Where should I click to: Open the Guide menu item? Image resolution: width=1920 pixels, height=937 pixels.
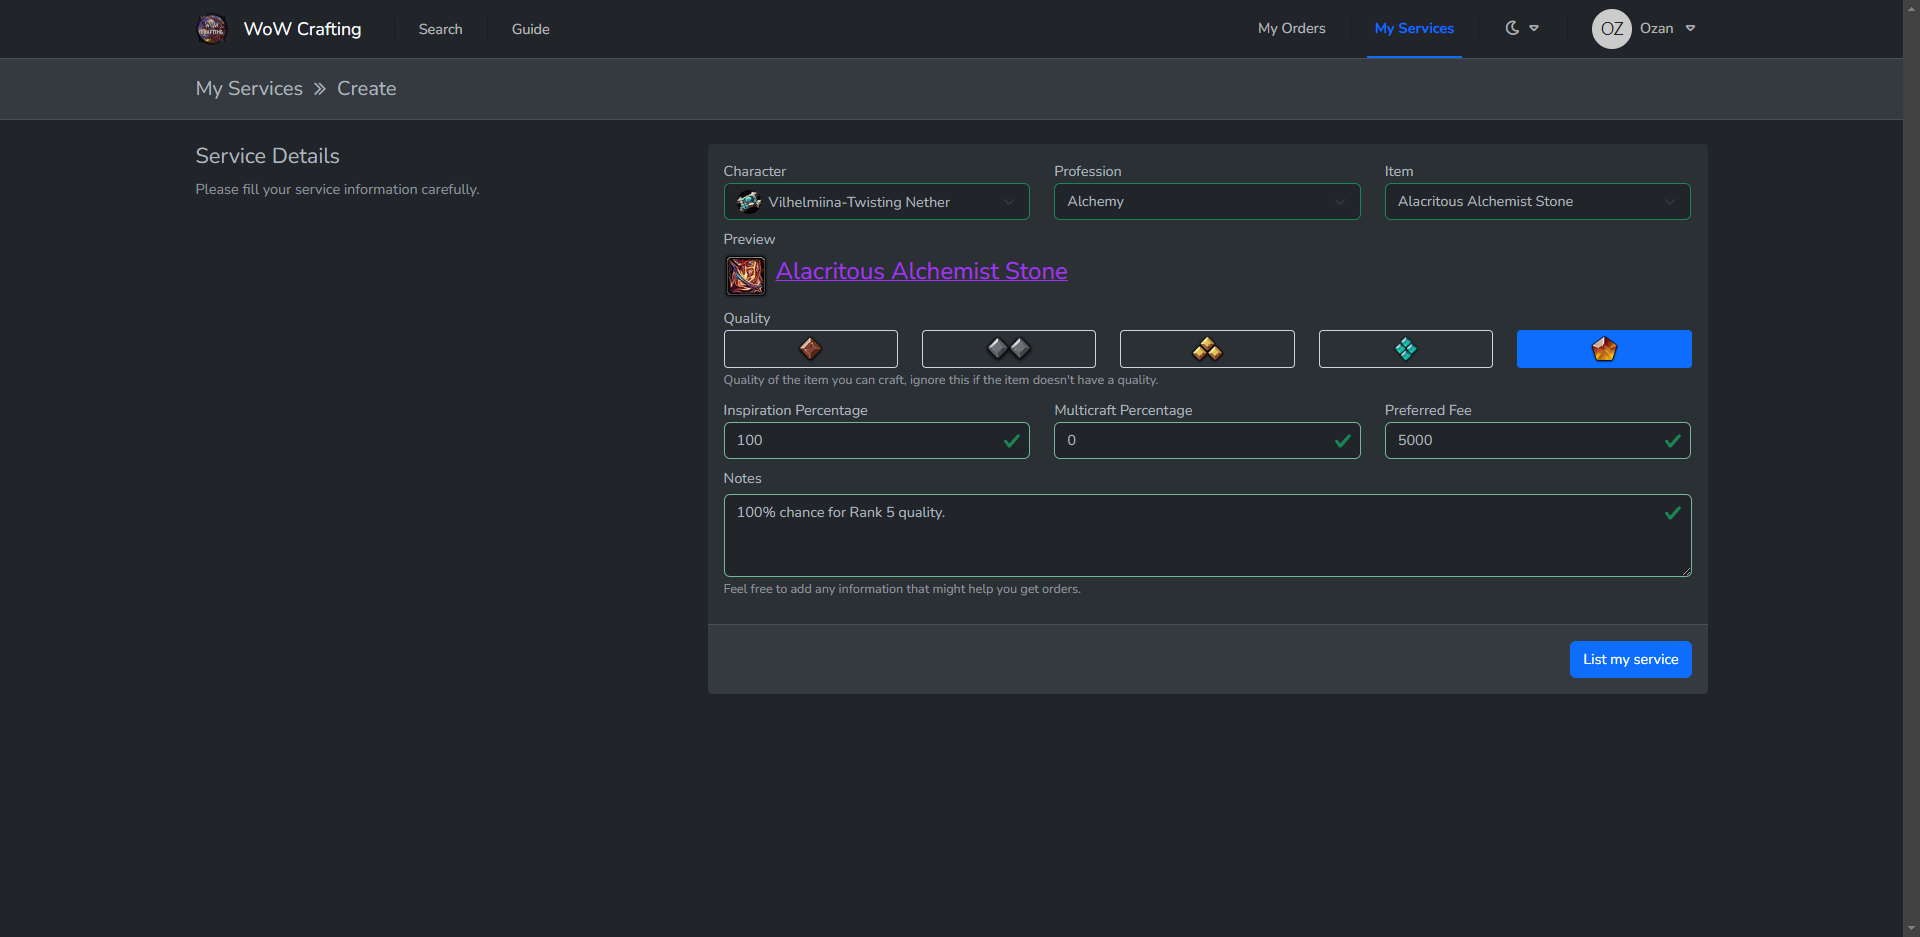530,29
